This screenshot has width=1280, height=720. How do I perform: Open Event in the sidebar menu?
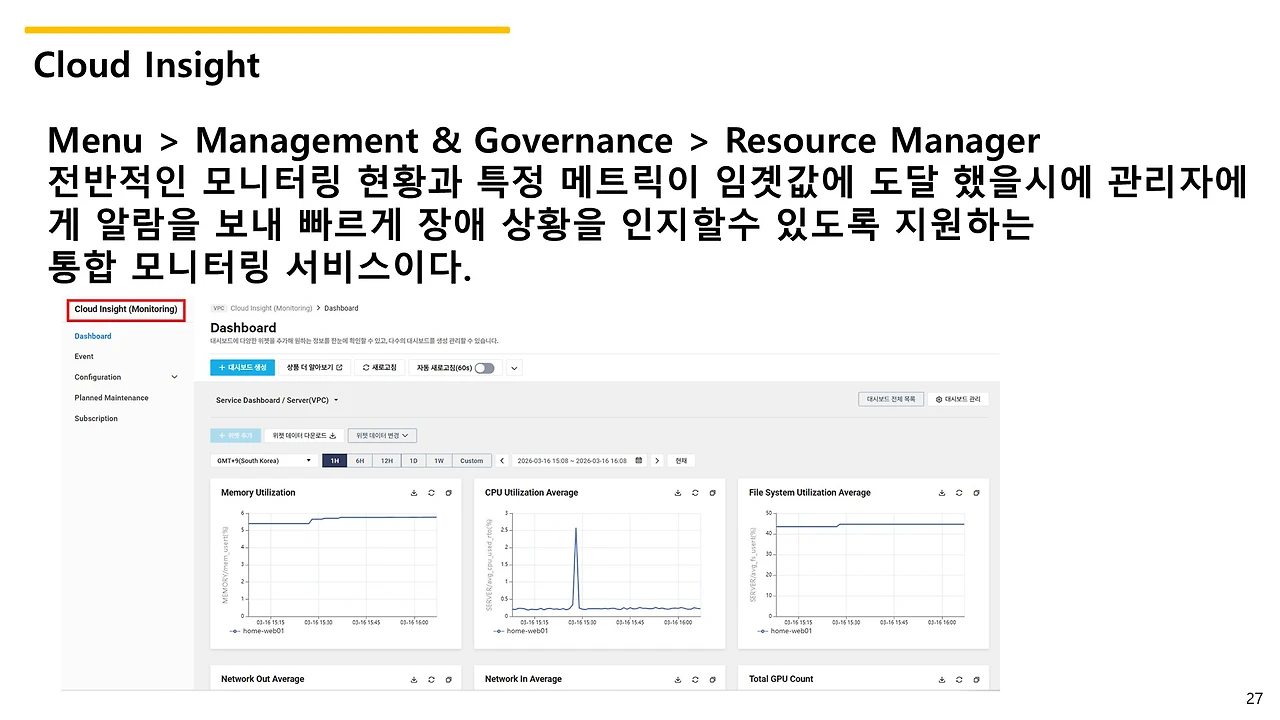[x=84, y=356]
